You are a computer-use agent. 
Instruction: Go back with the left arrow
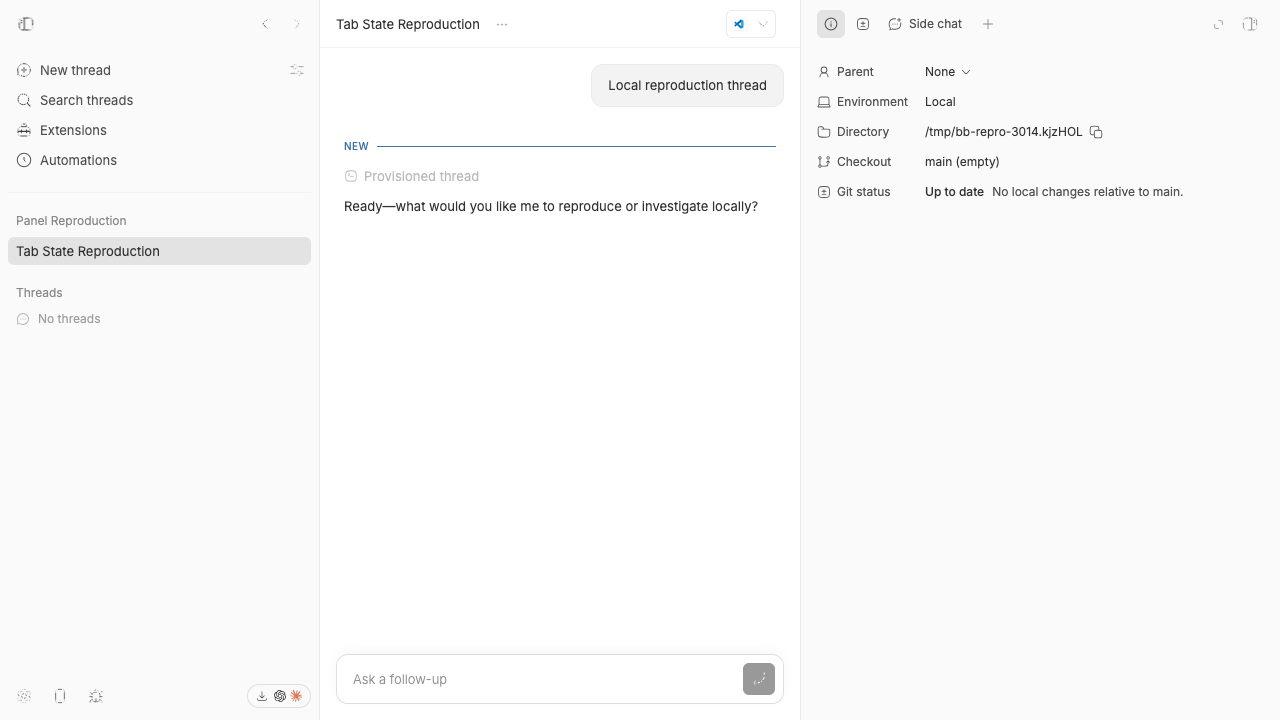(x=265, y=24)
